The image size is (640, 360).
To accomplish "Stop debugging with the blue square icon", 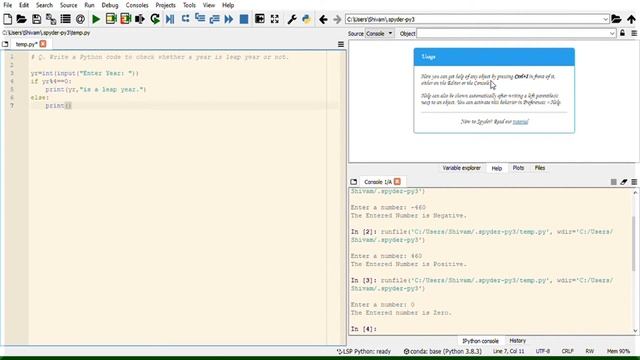I will (244, 19).
